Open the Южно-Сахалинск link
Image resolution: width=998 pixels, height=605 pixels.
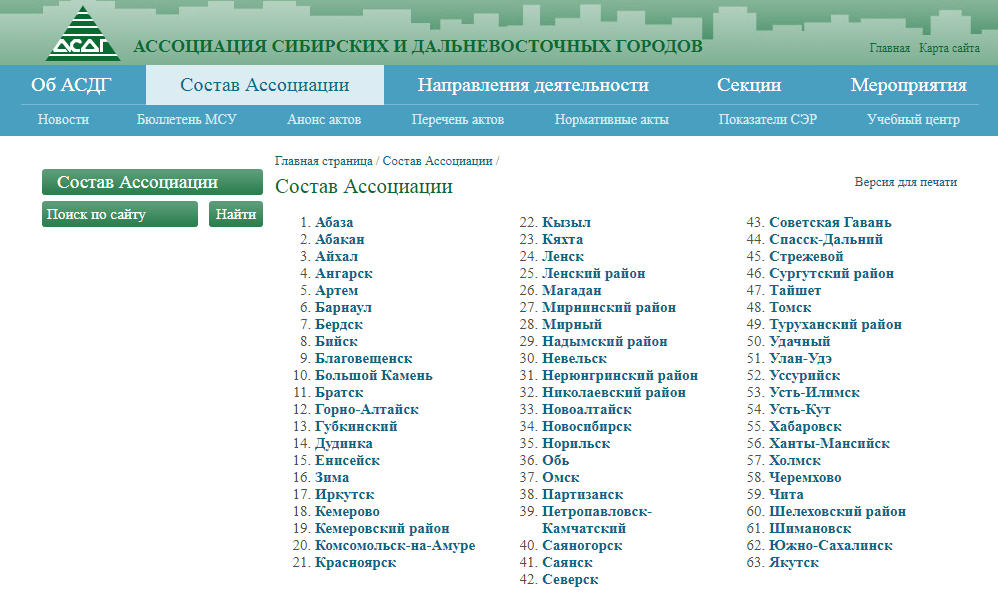pos(831,546)
